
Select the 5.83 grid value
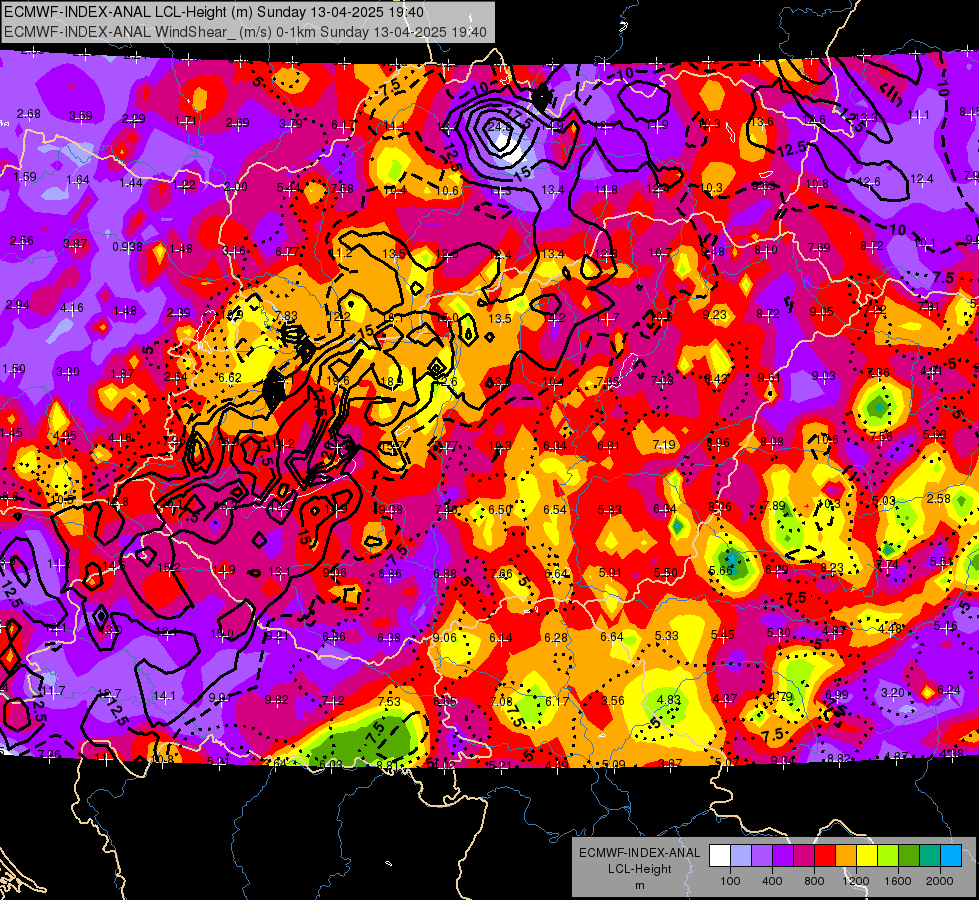pyautogui.click(x=609, y=510)
